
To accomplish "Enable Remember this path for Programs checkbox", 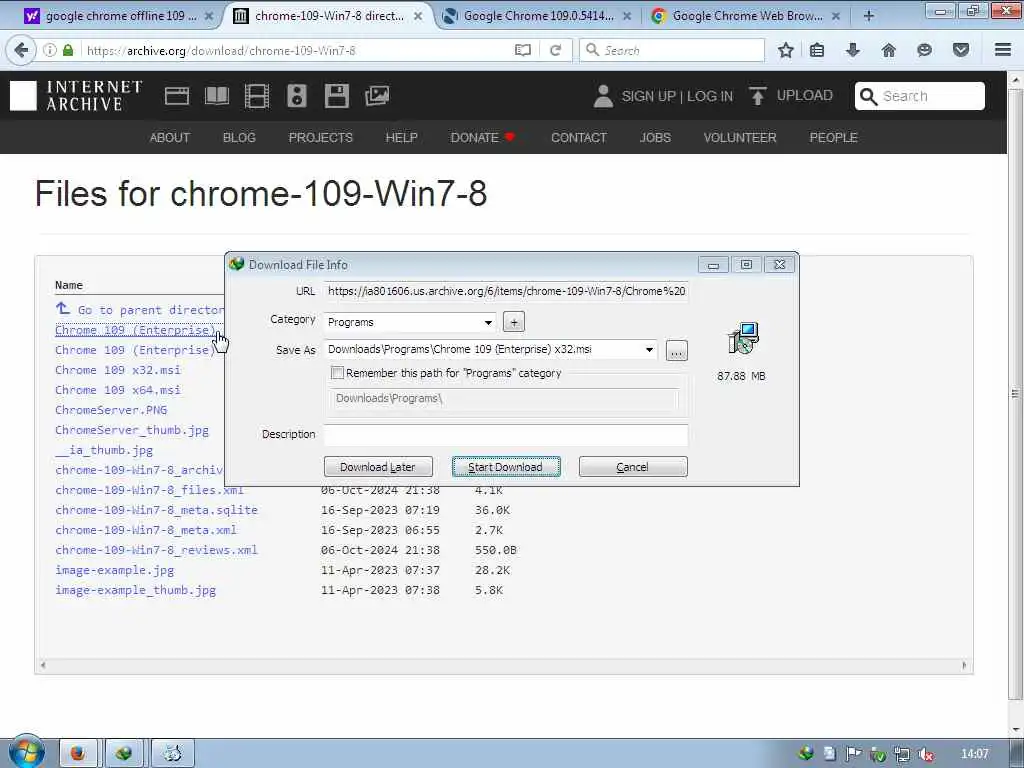I will point(337,373).
